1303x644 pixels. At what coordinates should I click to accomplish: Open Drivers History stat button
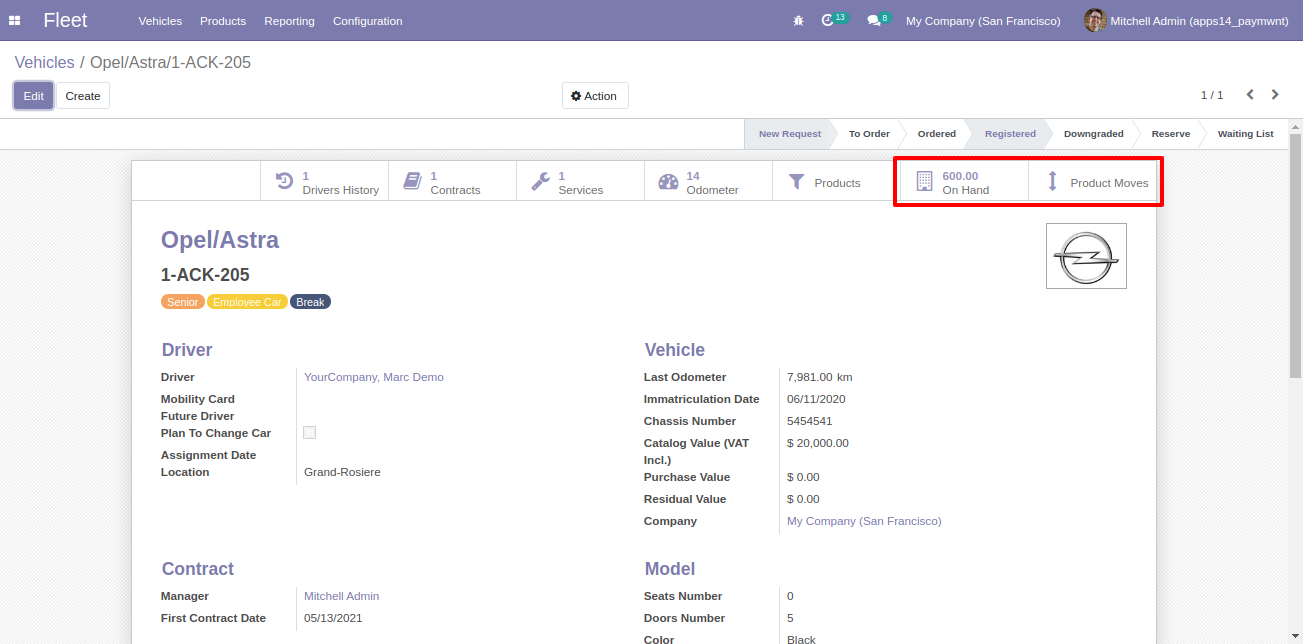[325, 182]
